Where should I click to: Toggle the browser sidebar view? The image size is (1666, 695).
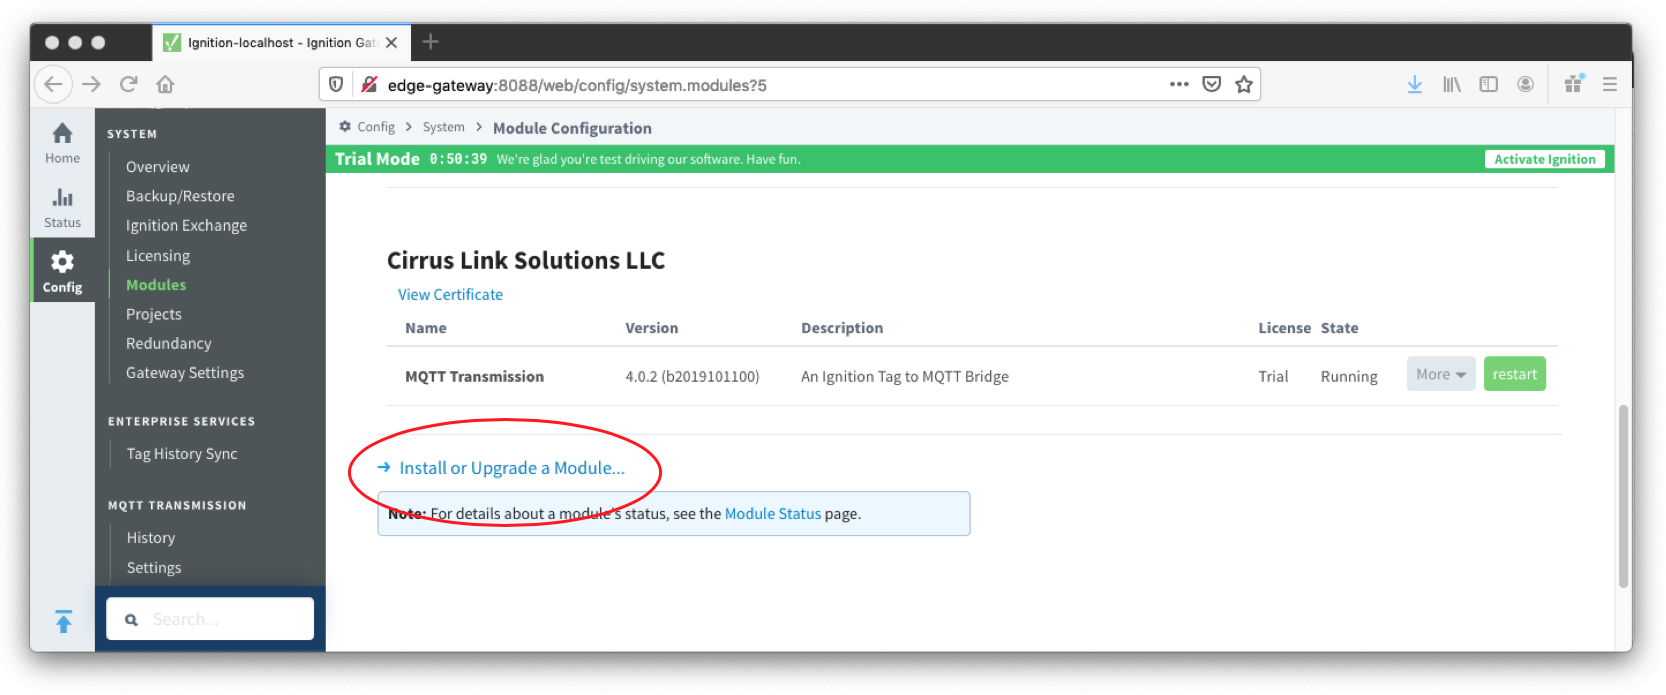(x=1488, y=84)
